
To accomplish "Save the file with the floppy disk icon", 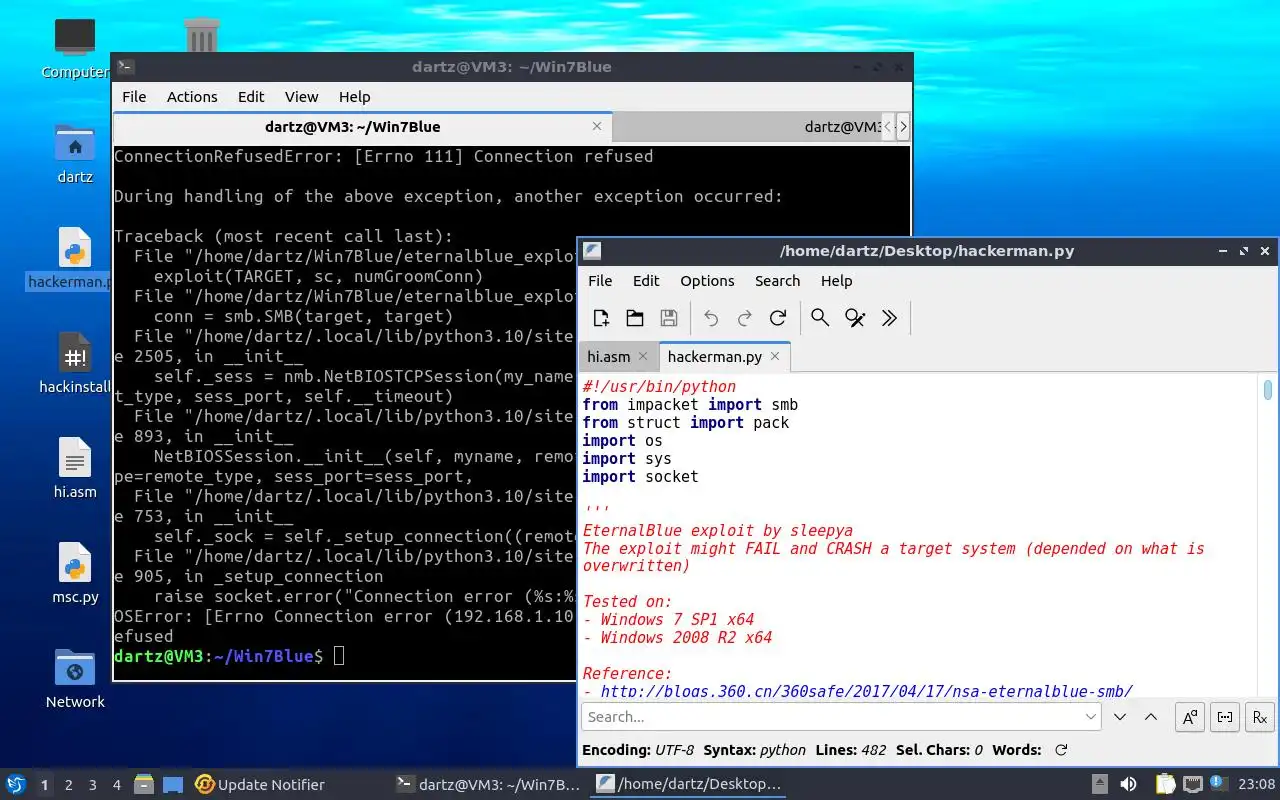I will (x=669, y=318).
